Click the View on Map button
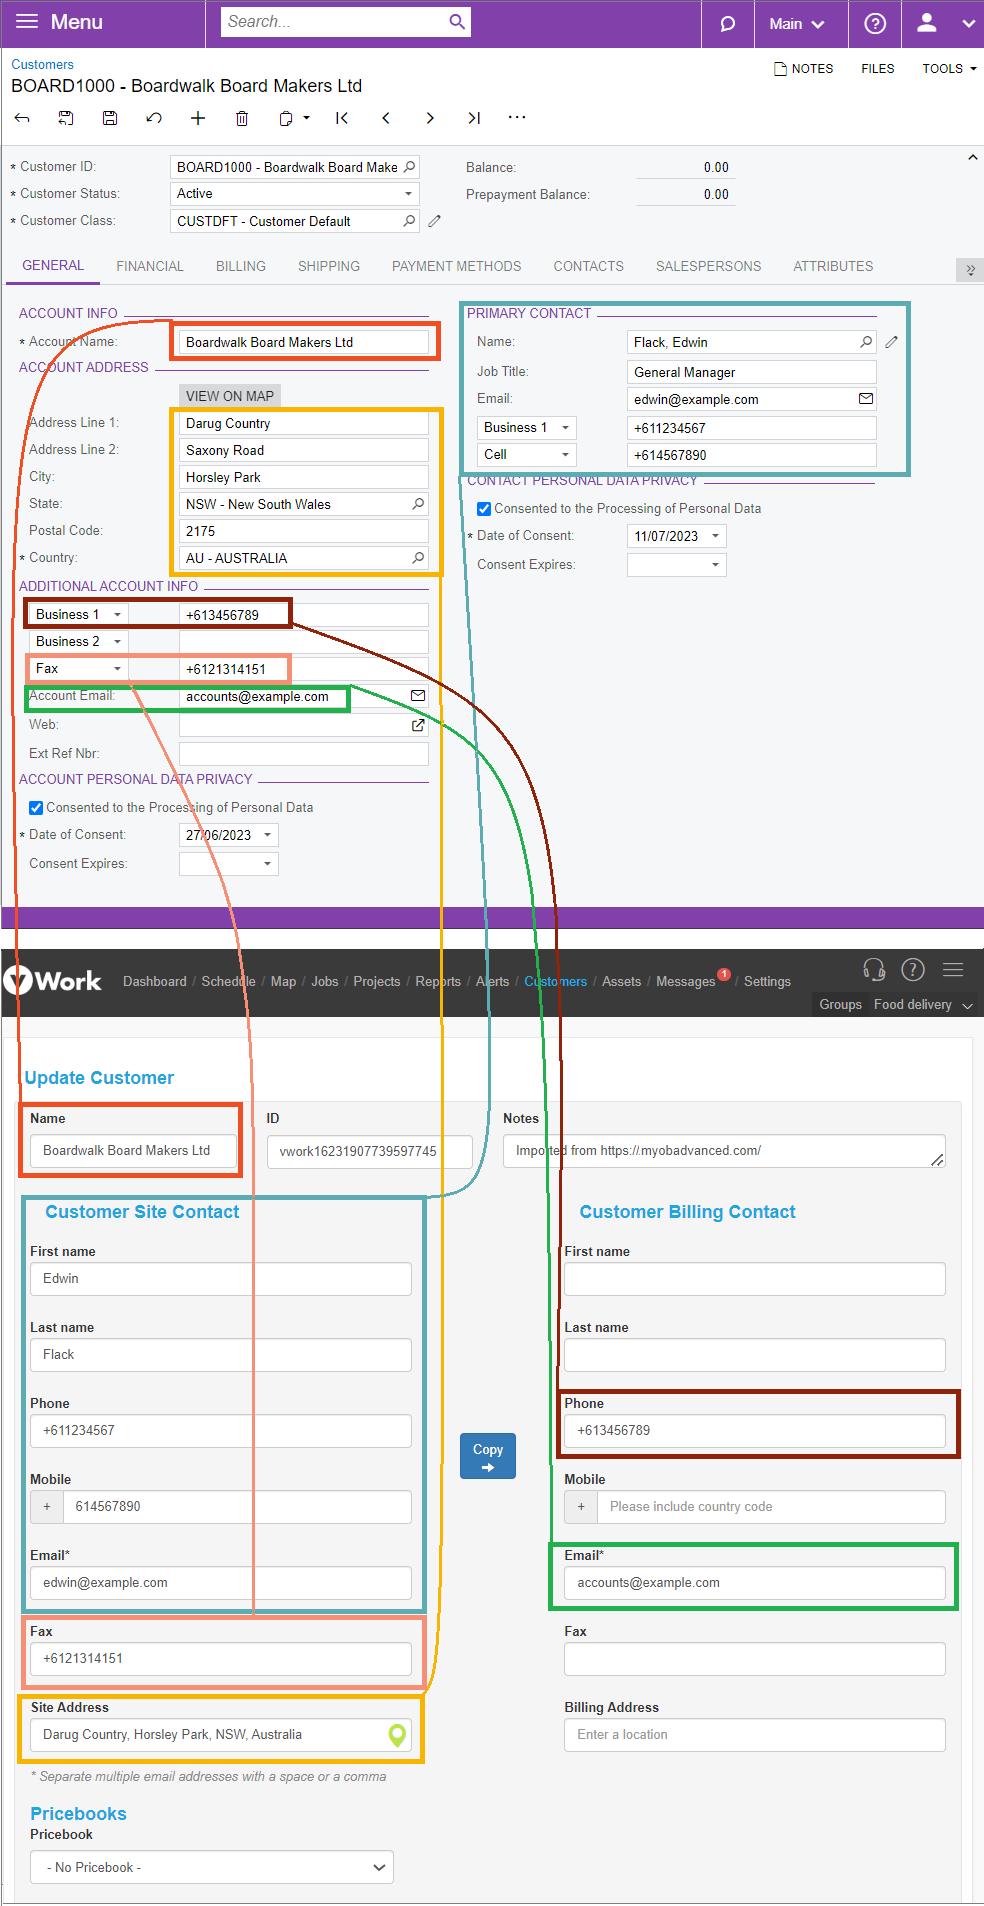Screen dimensions: 984x1906 click(230, 396)
